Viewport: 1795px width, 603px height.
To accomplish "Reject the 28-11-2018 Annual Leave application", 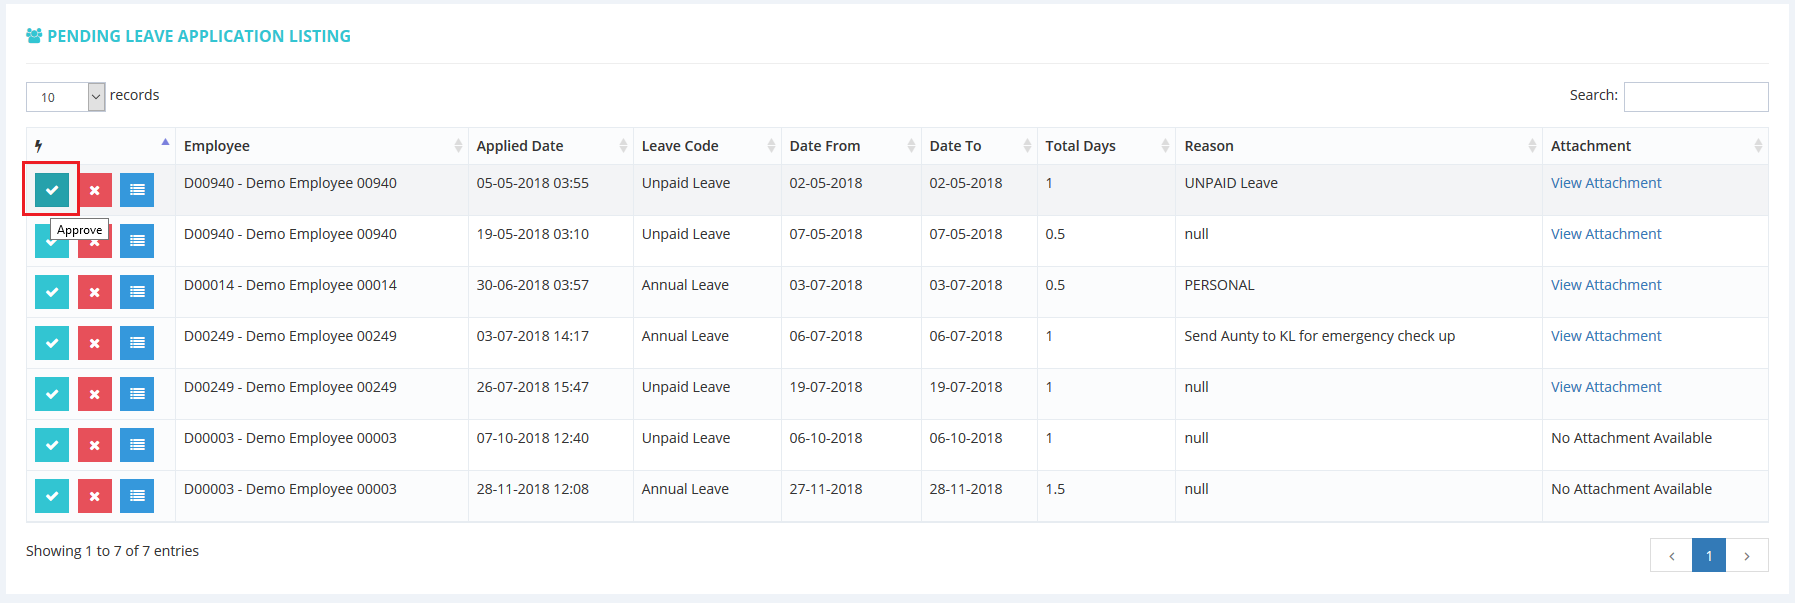I will 95,496.
